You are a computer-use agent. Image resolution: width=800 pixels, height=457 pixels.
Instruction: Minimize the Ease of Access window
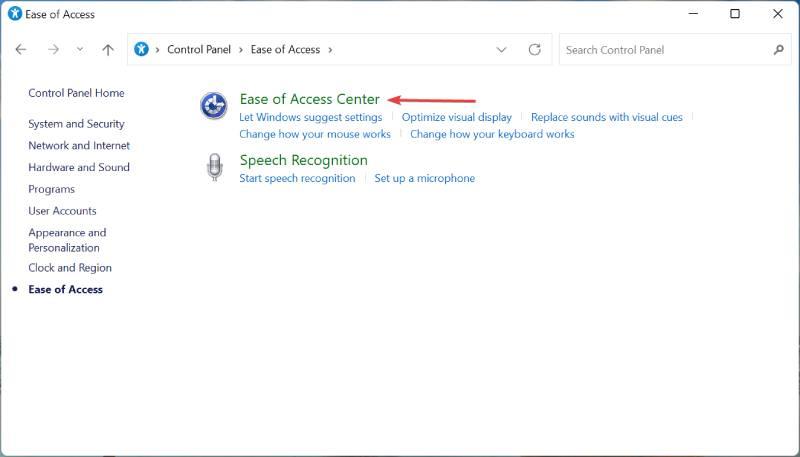(x=693, y=14)
